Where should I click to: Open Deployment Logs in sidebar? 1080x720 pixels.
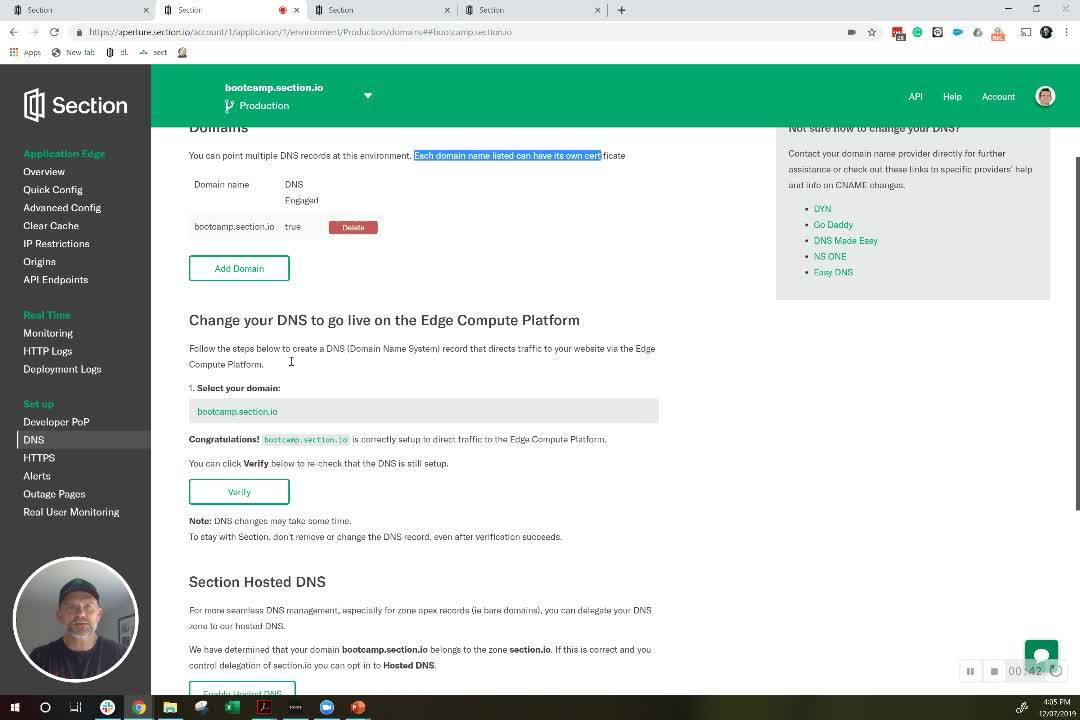point(62,369)
